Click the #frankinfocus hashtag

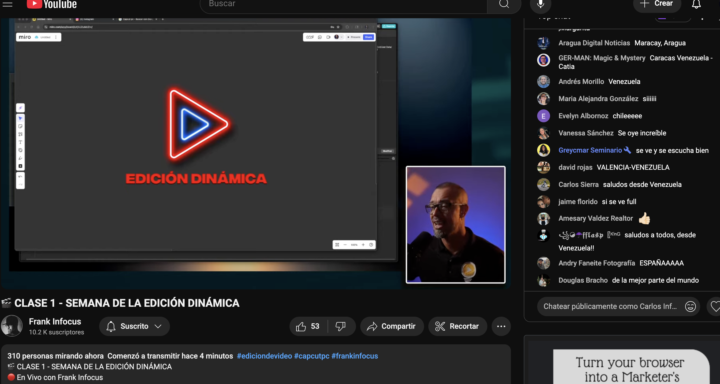pos(354,356)
